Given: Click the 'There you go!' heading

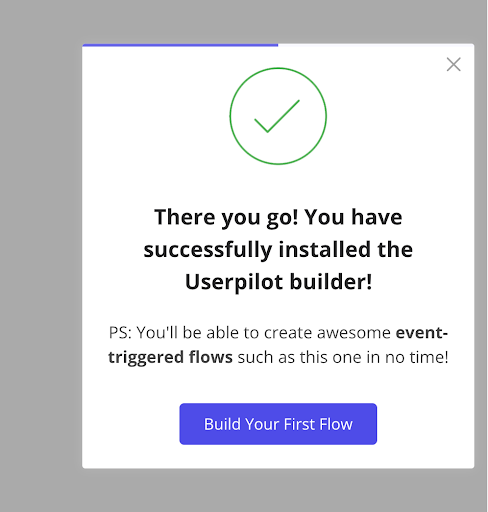Looking at the screenshot, I should click(x=226, y=217).
